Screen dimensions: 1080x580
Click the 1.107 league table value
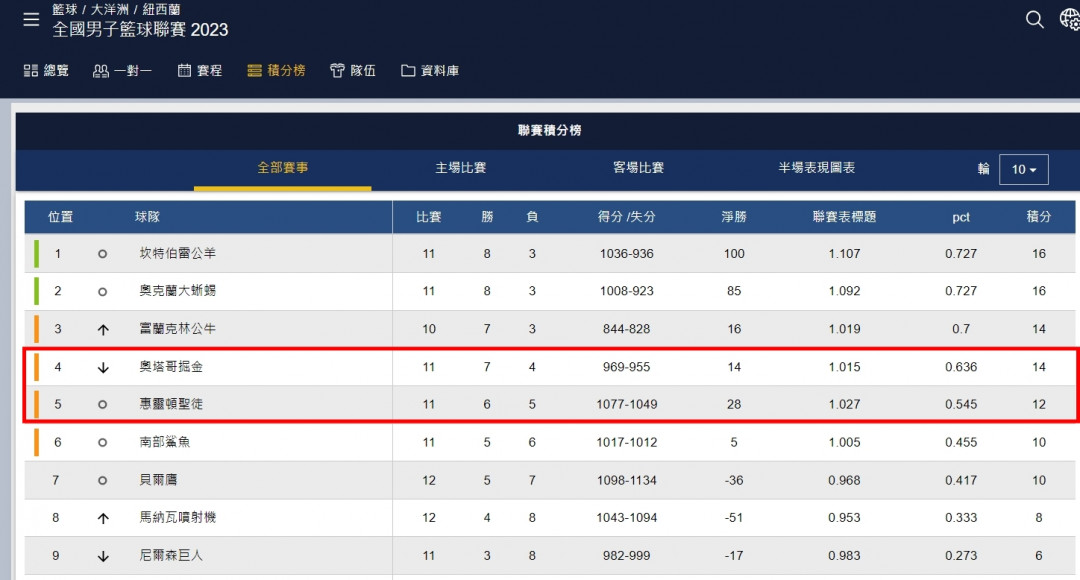pyautogui.click(x=844, y=253)
